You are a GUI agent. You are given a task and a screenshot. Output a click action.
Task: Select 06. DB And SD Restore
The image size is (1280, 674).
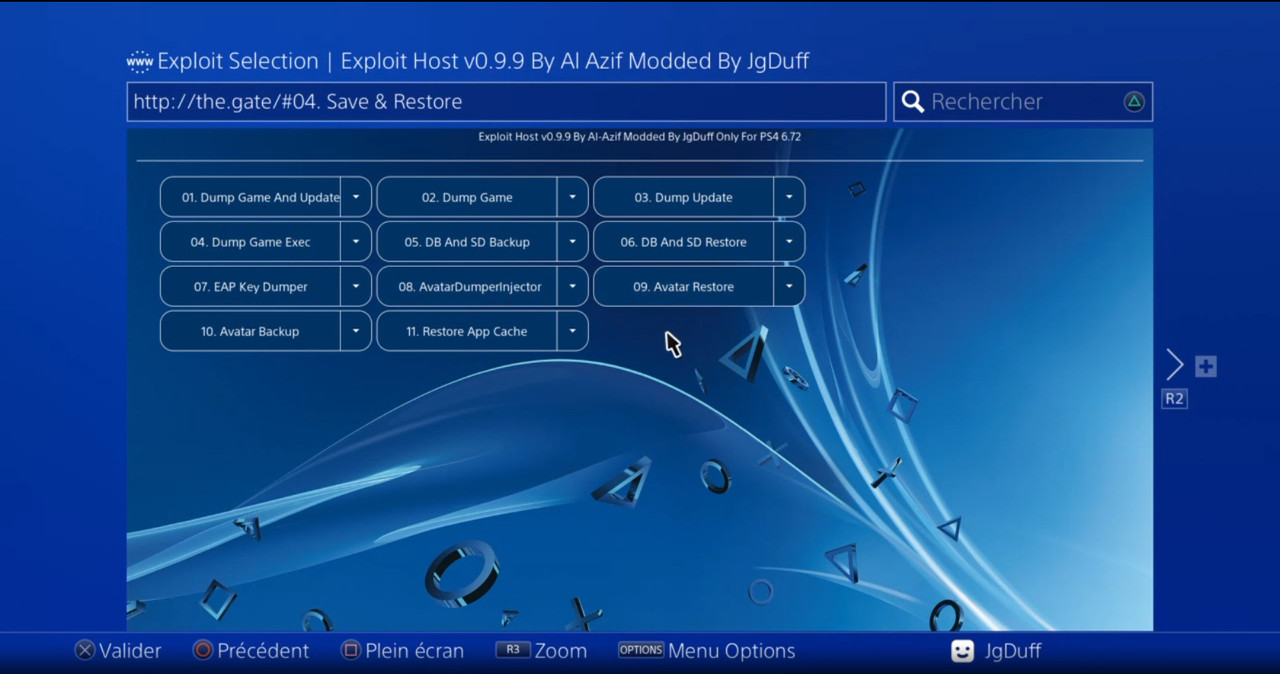coord(684,242)
